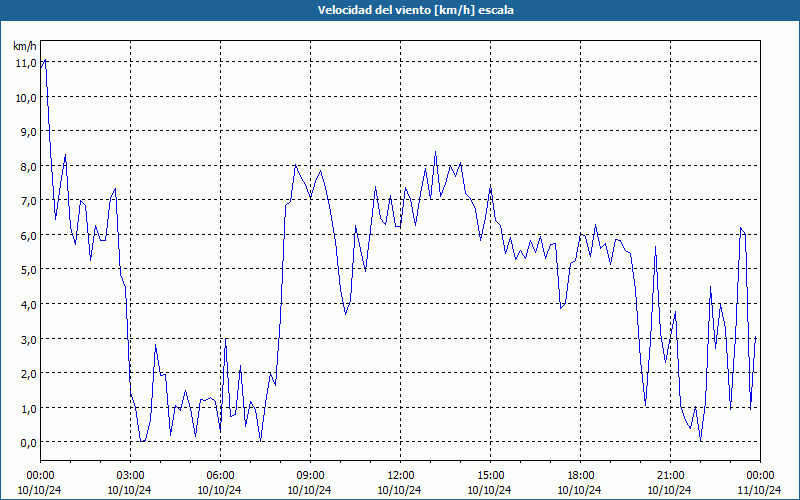
Task: Select the '10/10/24' date under 06:00
Action: coord(220,490)
